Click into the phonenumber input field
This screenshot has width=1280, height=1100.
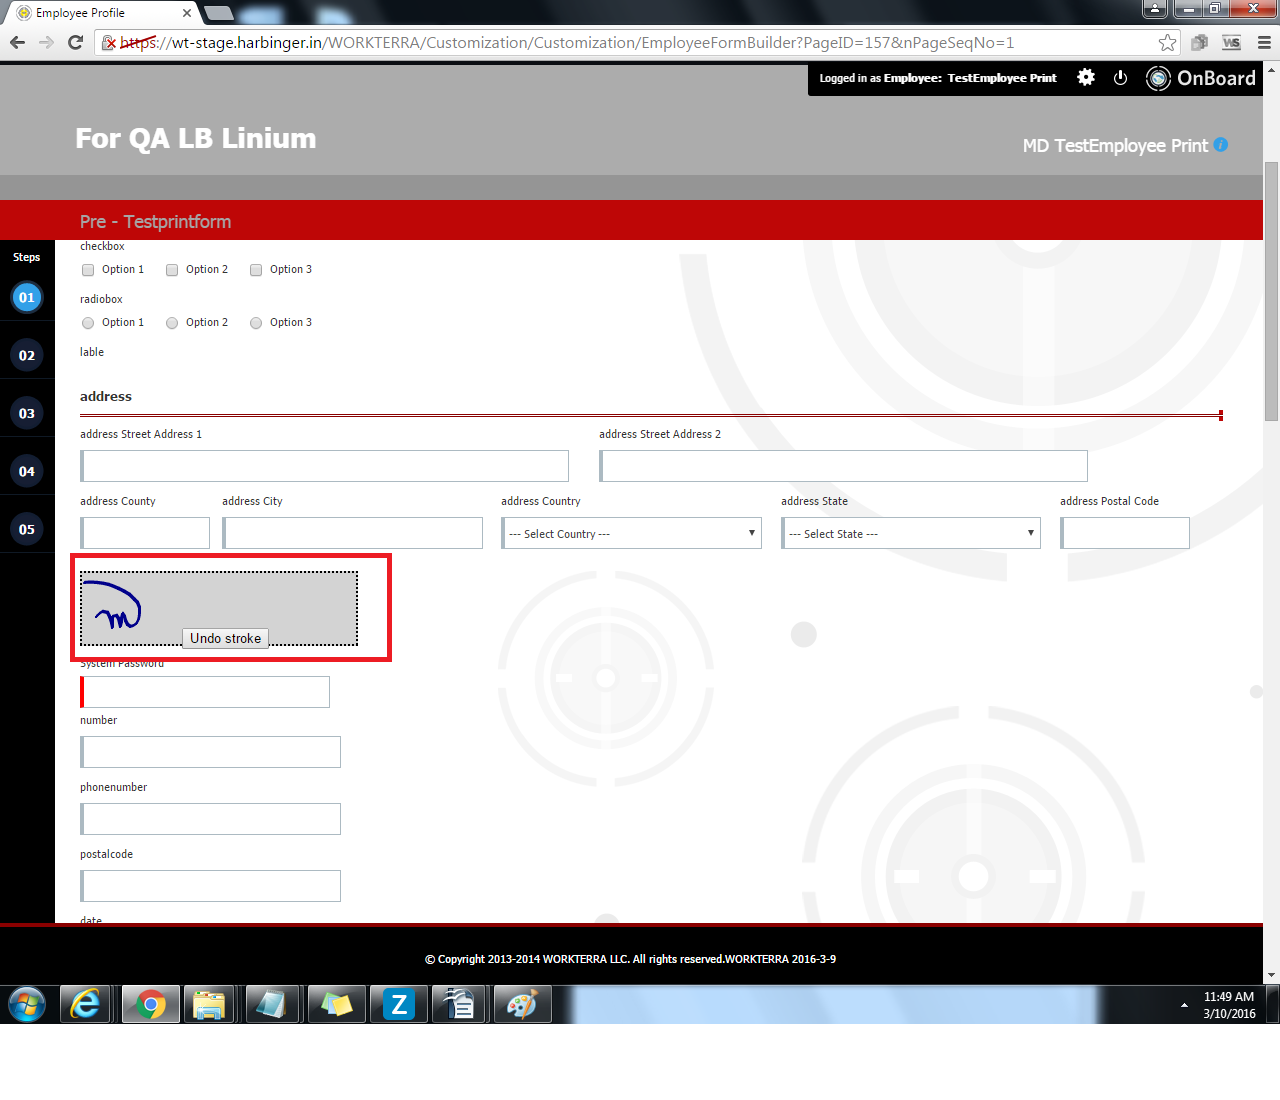coord(211,819)
